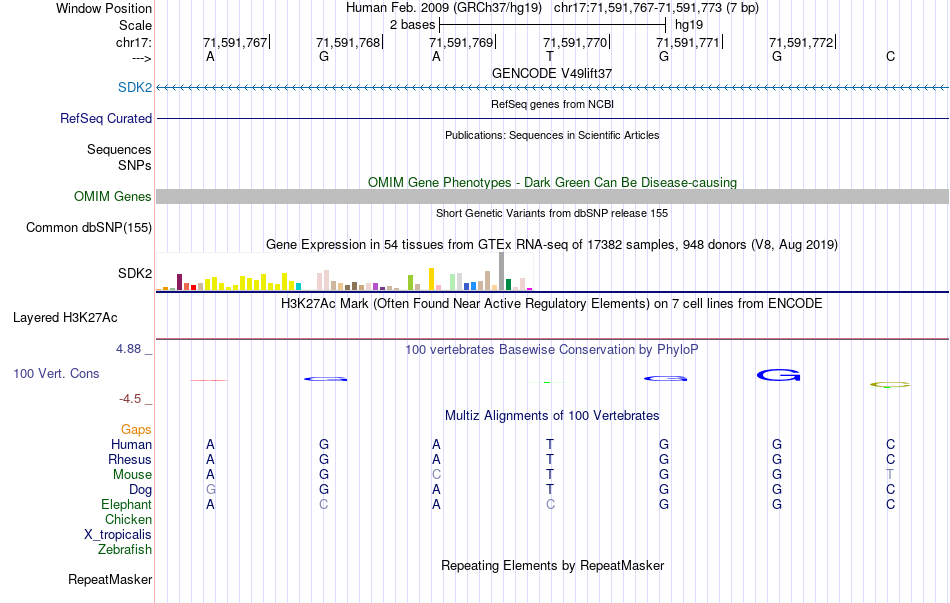This screenshot has width=950, height=603.
Task: Click the 'Mouse' species label
Action: [132, 475]
